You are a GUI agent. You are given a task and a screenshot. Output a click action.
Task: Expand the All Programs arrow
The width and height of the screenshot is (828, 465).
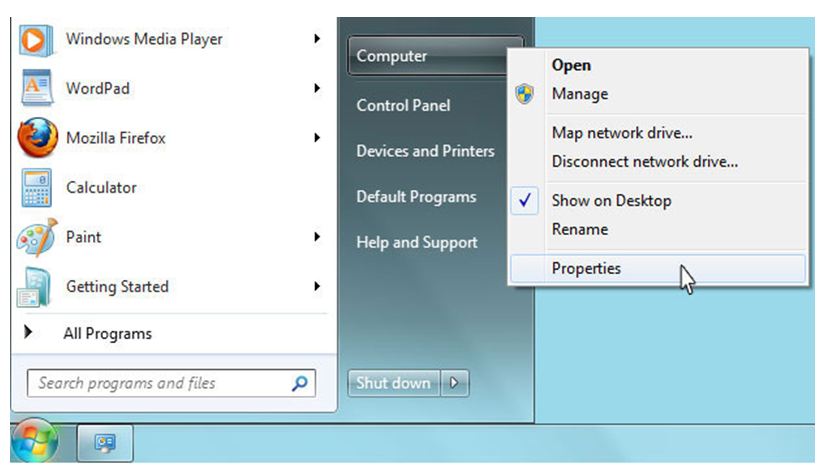(x=28, y=332)
